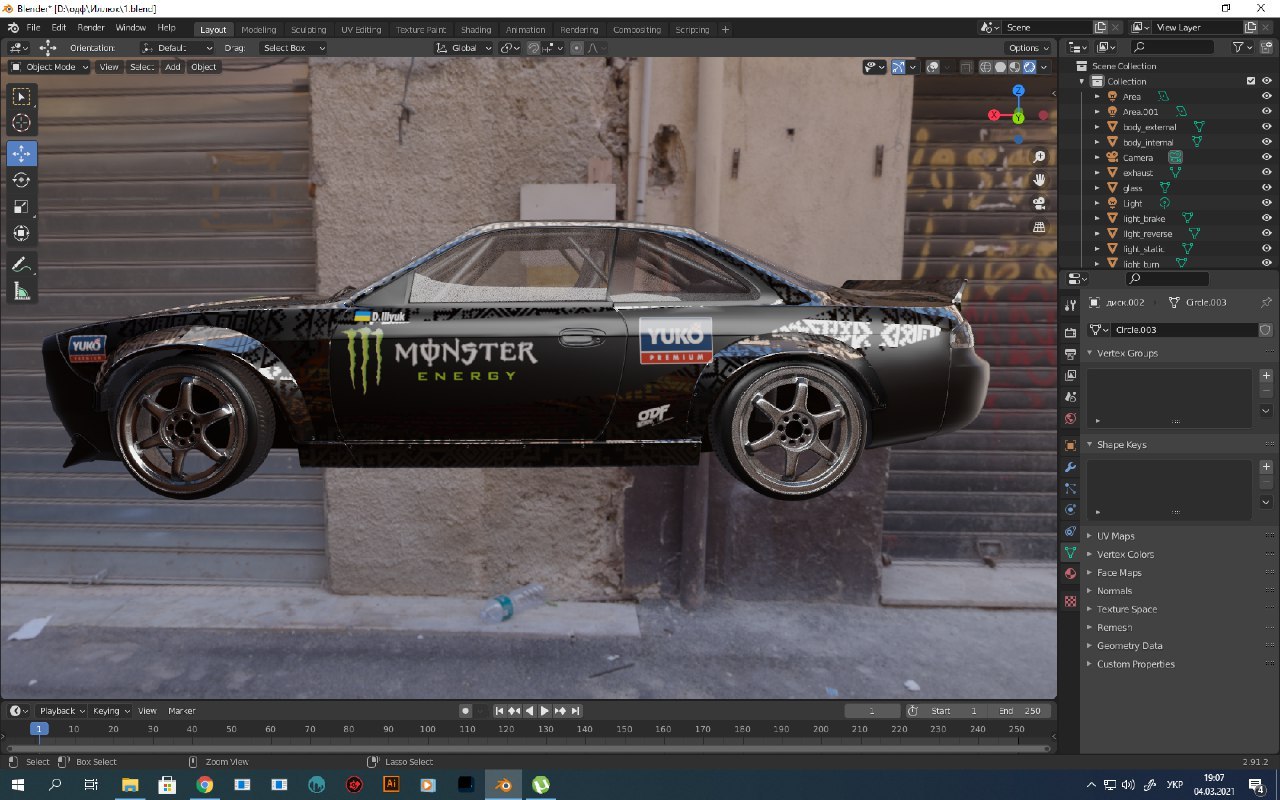Switch to wireframe viewport shading
Viewport: 1280px width, 800px height.
coord(985,67)
